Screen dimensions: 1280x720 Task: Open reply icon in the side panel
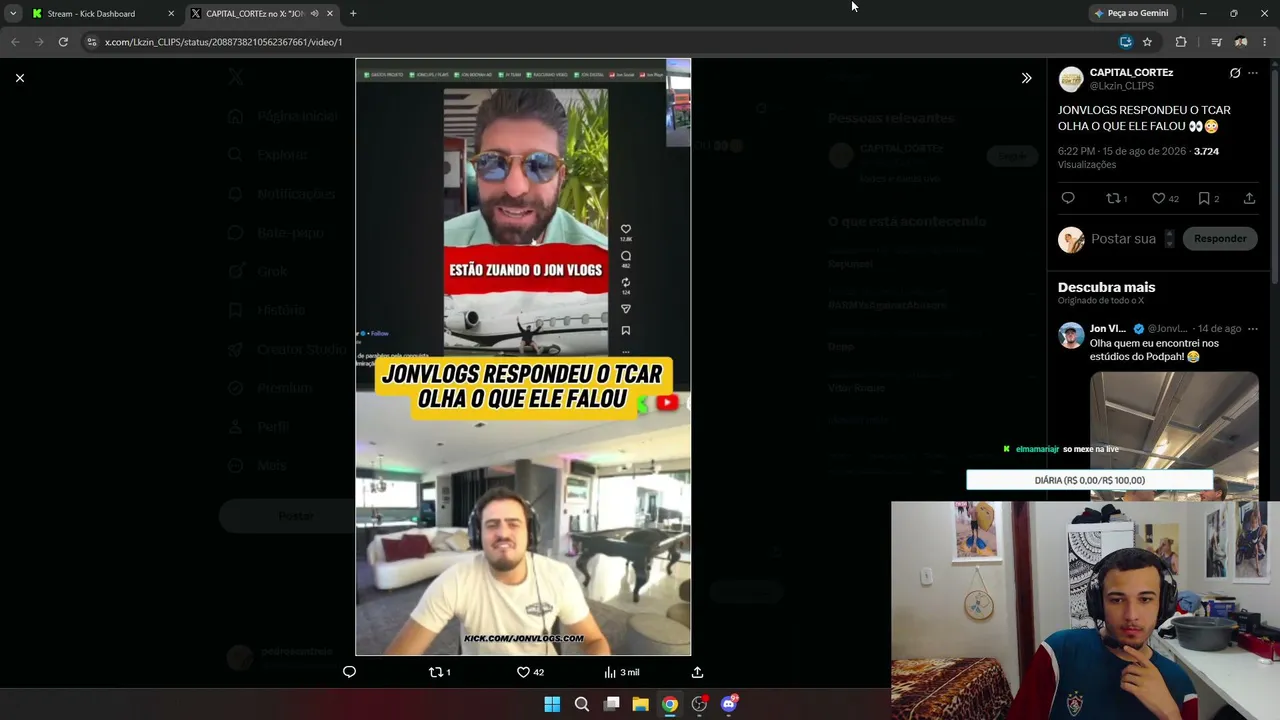pyautogui.click(x=1068, y=198)
